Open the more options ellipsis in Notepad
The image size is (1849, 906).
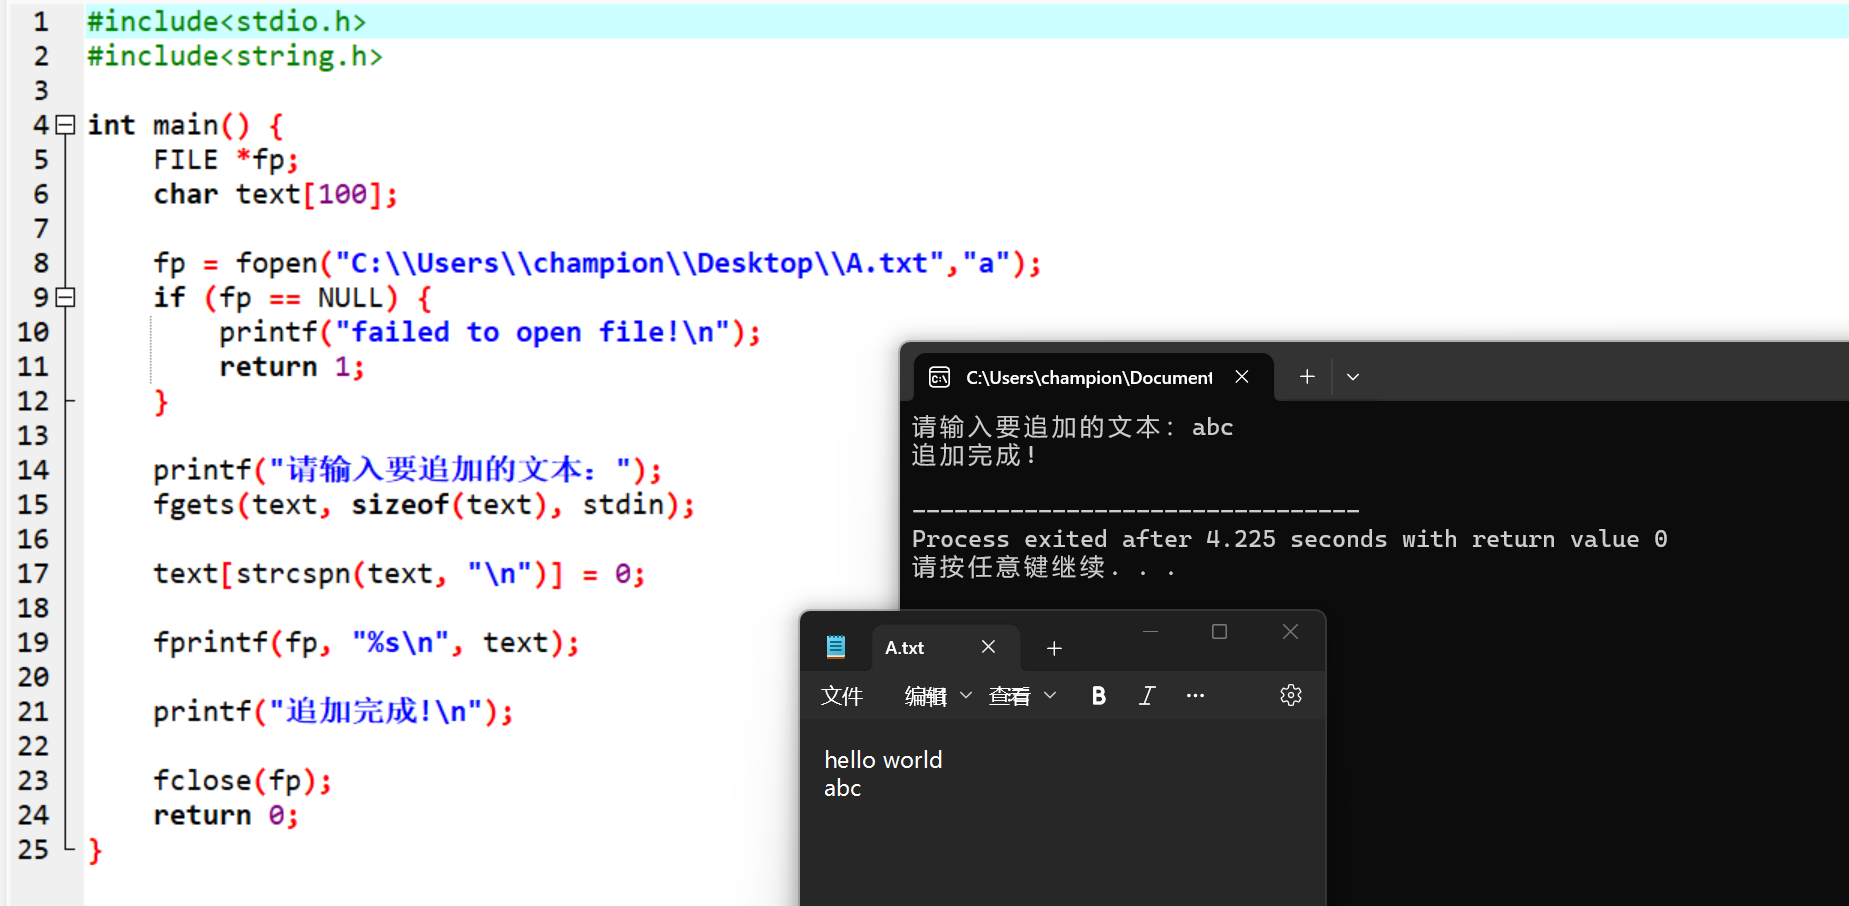(1195, 696)
